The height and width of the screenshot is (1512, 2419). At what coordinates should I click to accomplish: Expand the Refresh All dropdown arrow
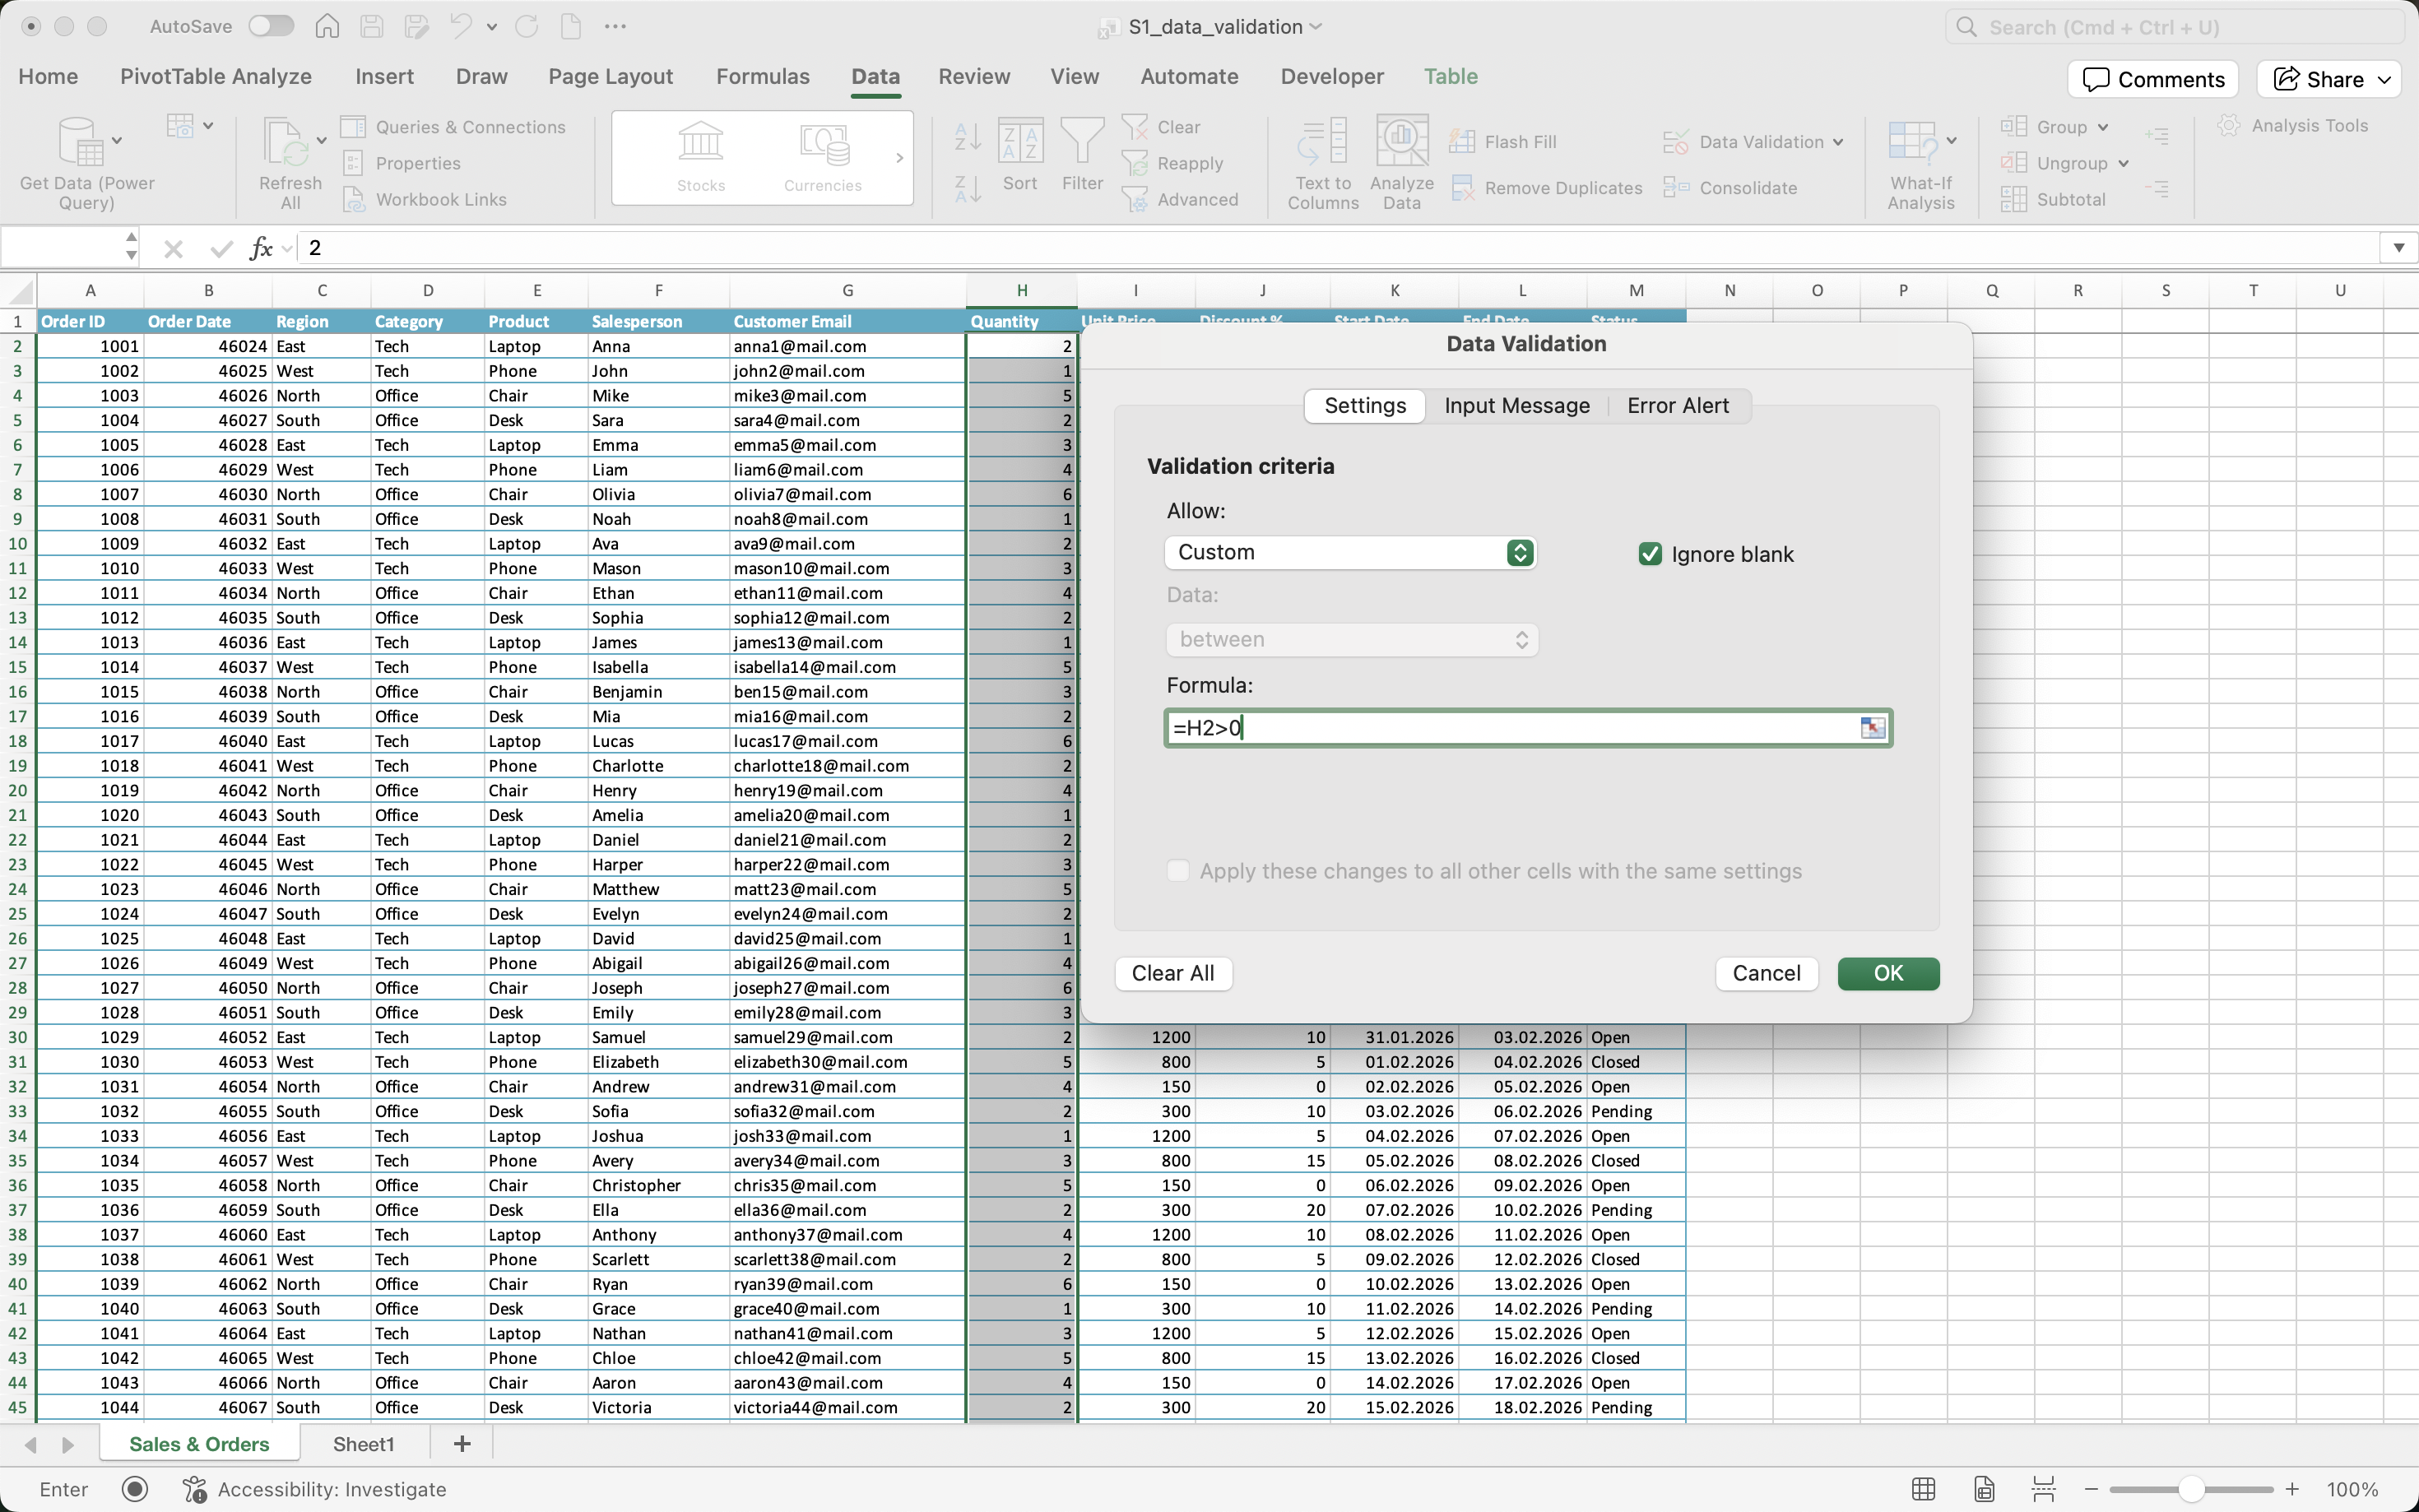[x=321, y=141]
